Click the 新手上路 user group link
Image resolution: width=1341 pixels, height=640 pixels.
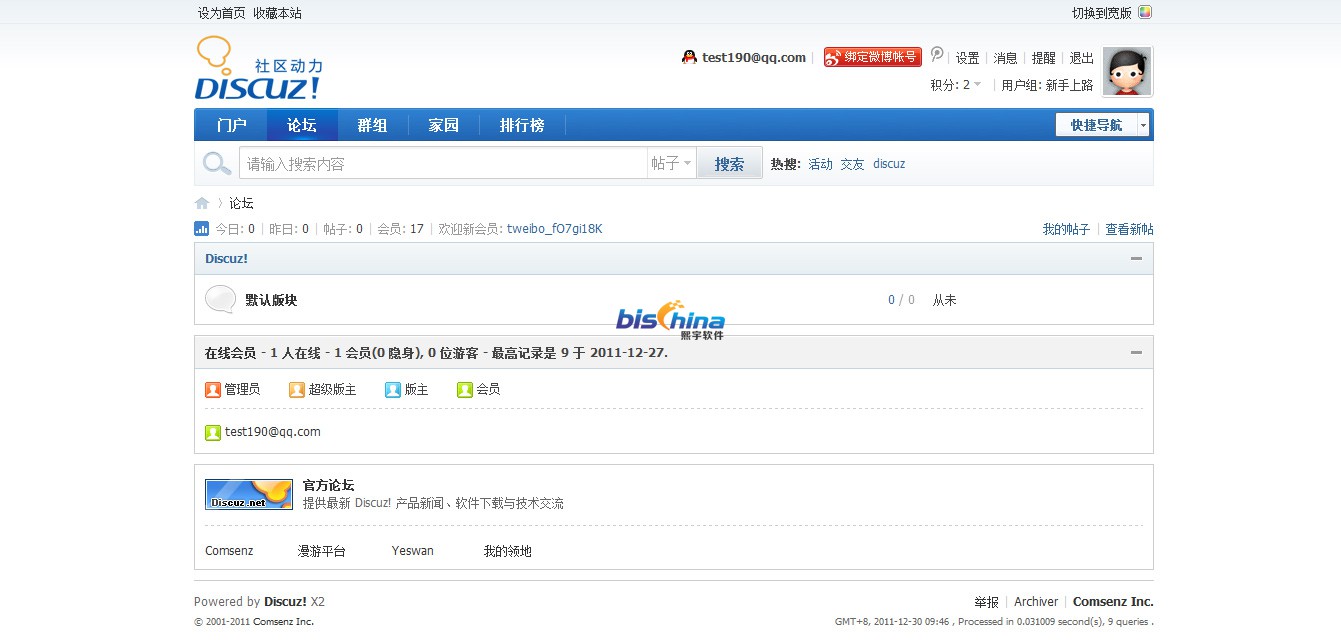tap(1069, 85)
